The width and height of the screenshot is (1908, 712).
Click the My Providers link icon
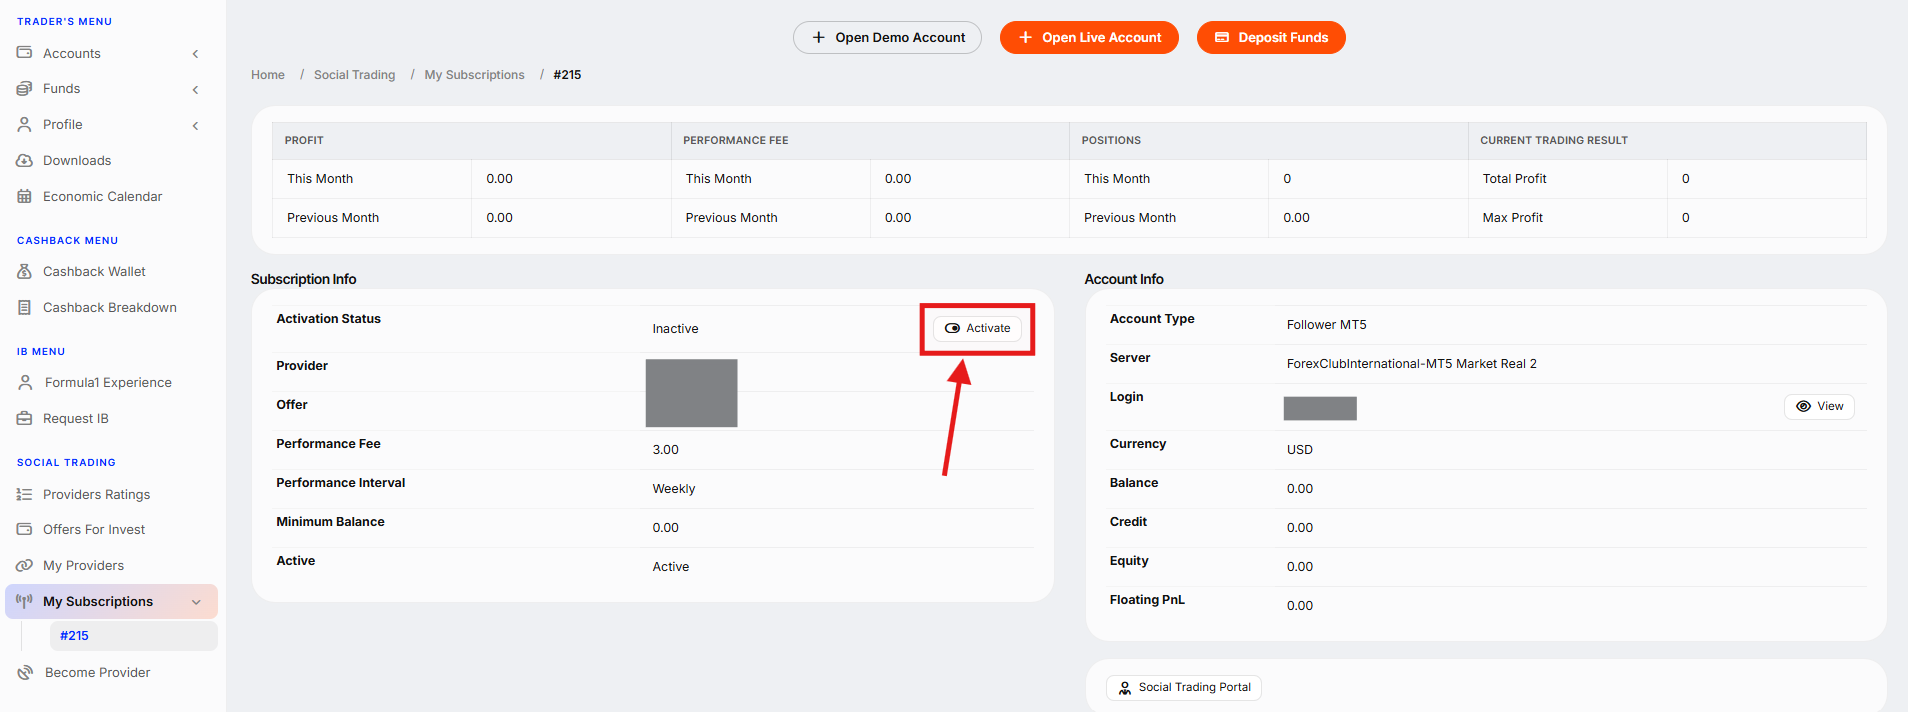point(24,565)
